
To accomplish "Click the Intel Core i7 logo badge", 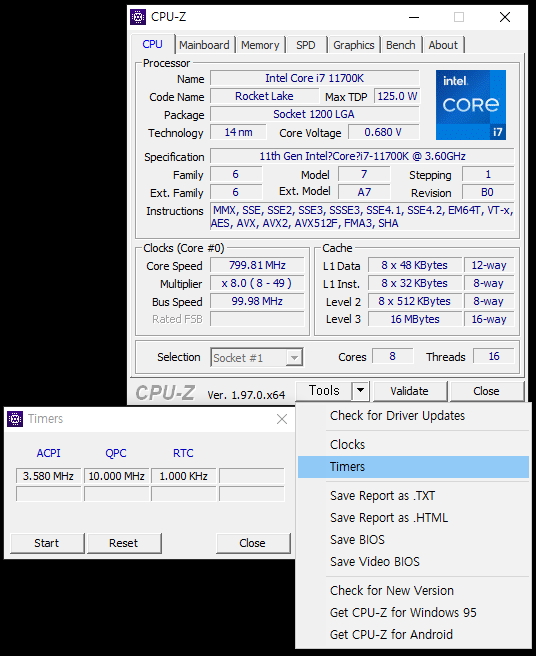I will tap(471, 105).
